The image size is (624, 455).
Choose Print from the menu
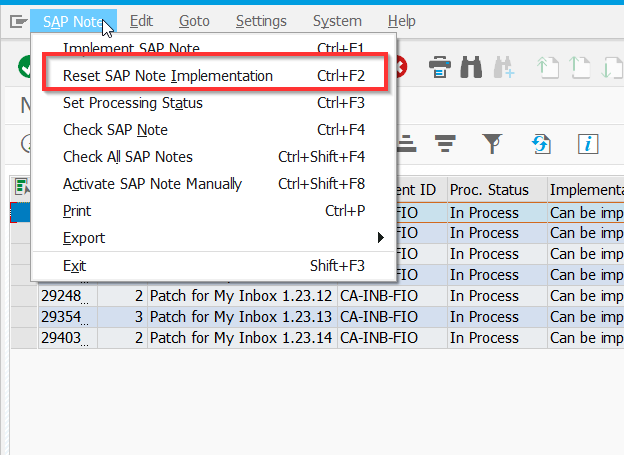214,211
